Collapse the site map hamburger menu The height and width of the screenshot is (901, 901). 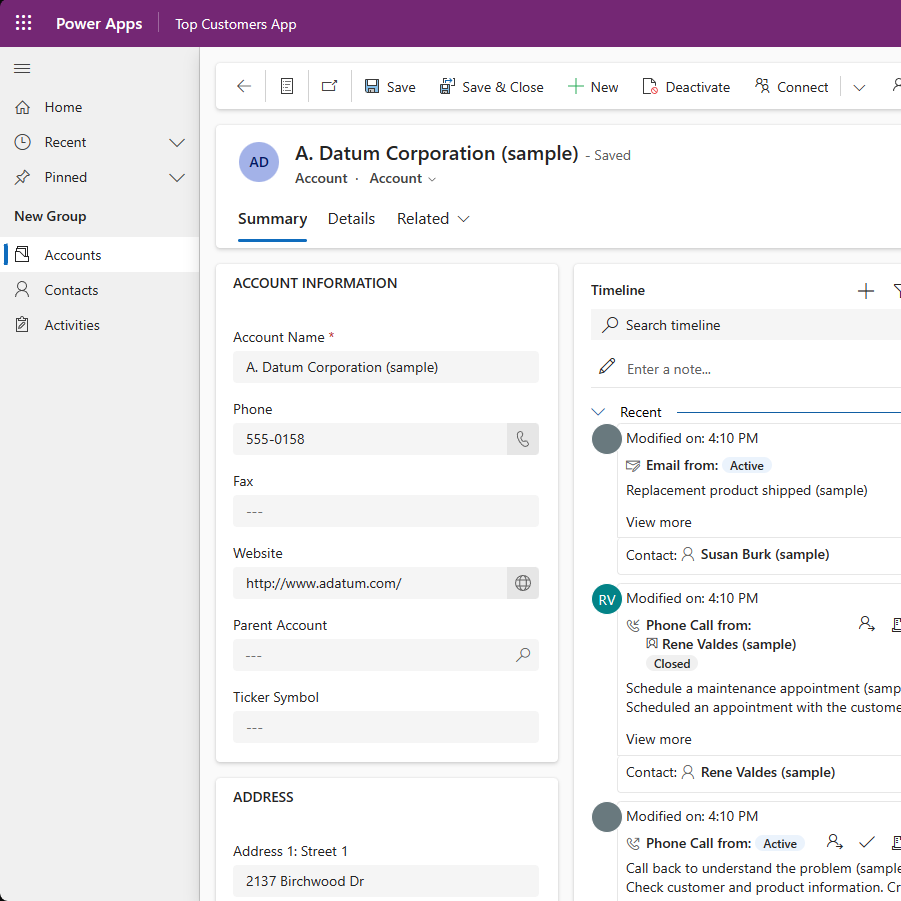point(22,69)
